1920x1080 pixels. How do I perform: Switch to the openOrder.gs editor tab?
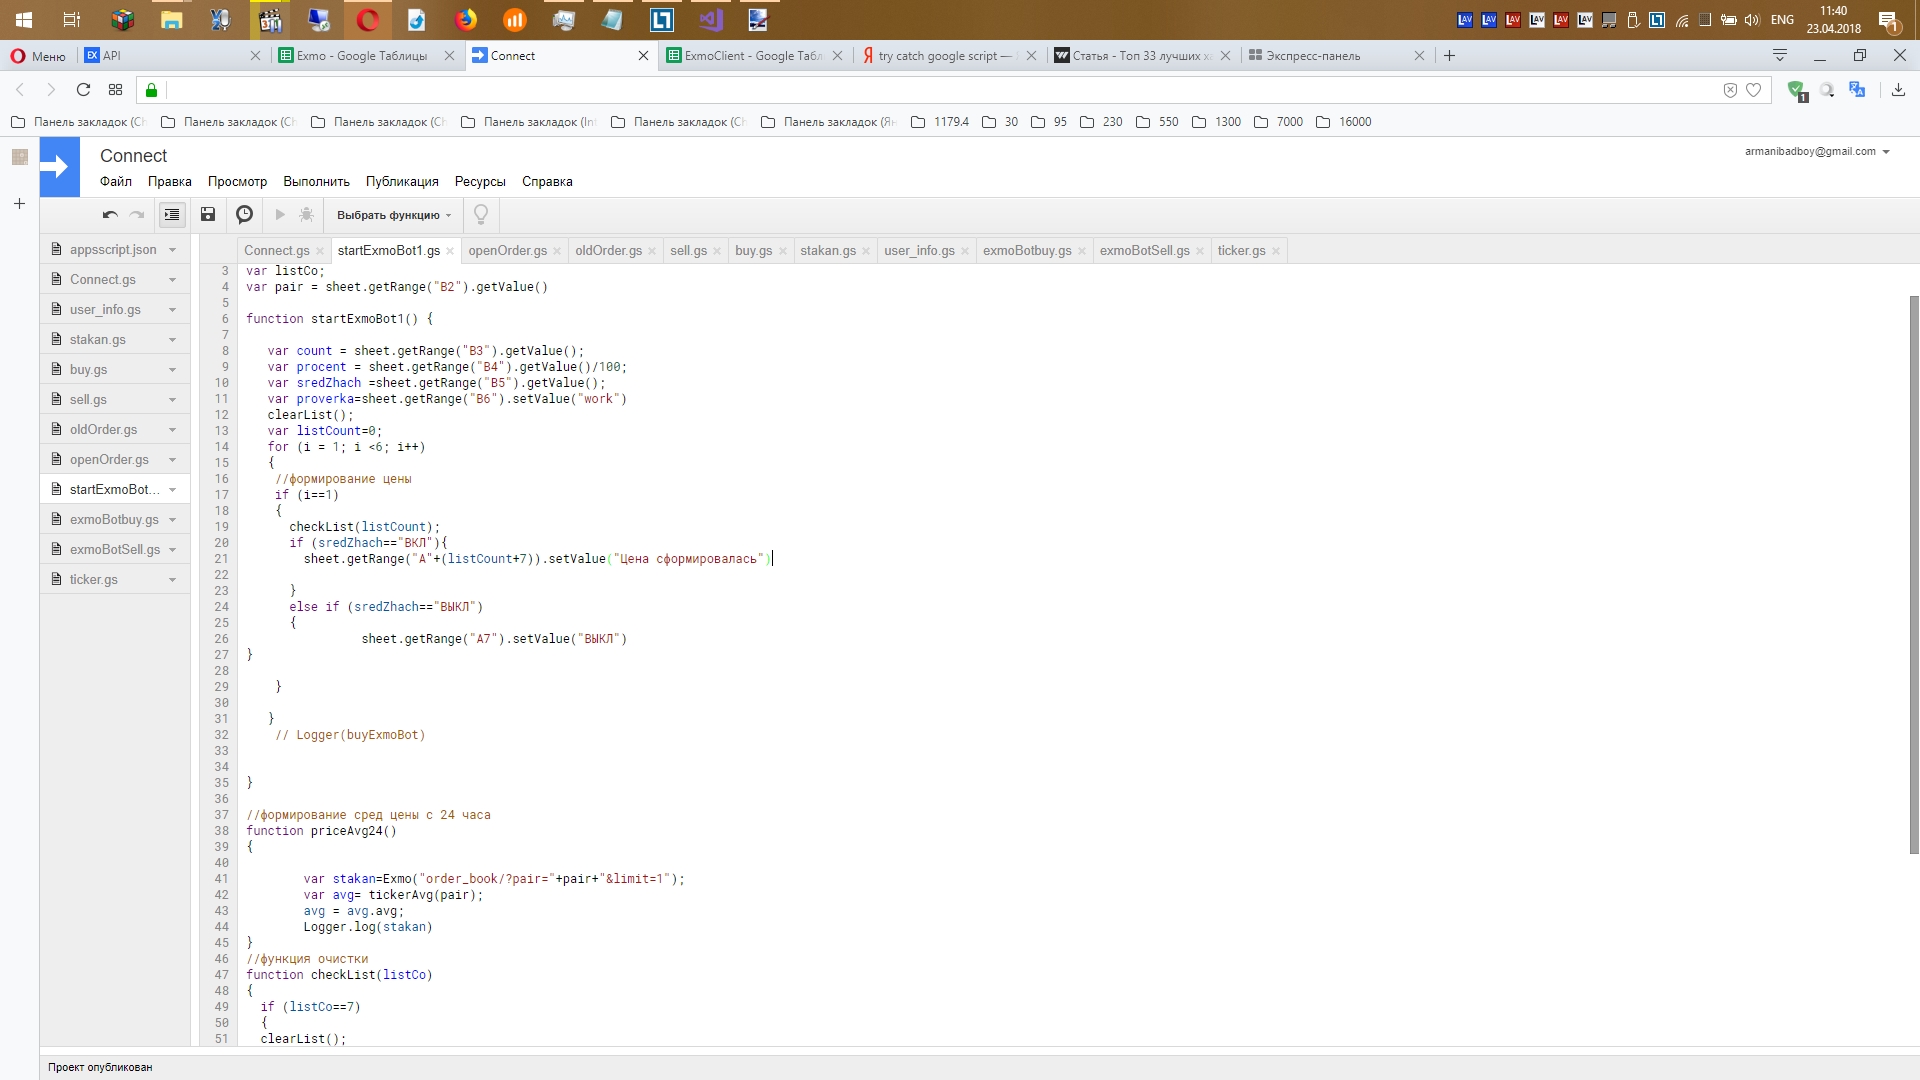pyautogui.click(x=507, y=251)
